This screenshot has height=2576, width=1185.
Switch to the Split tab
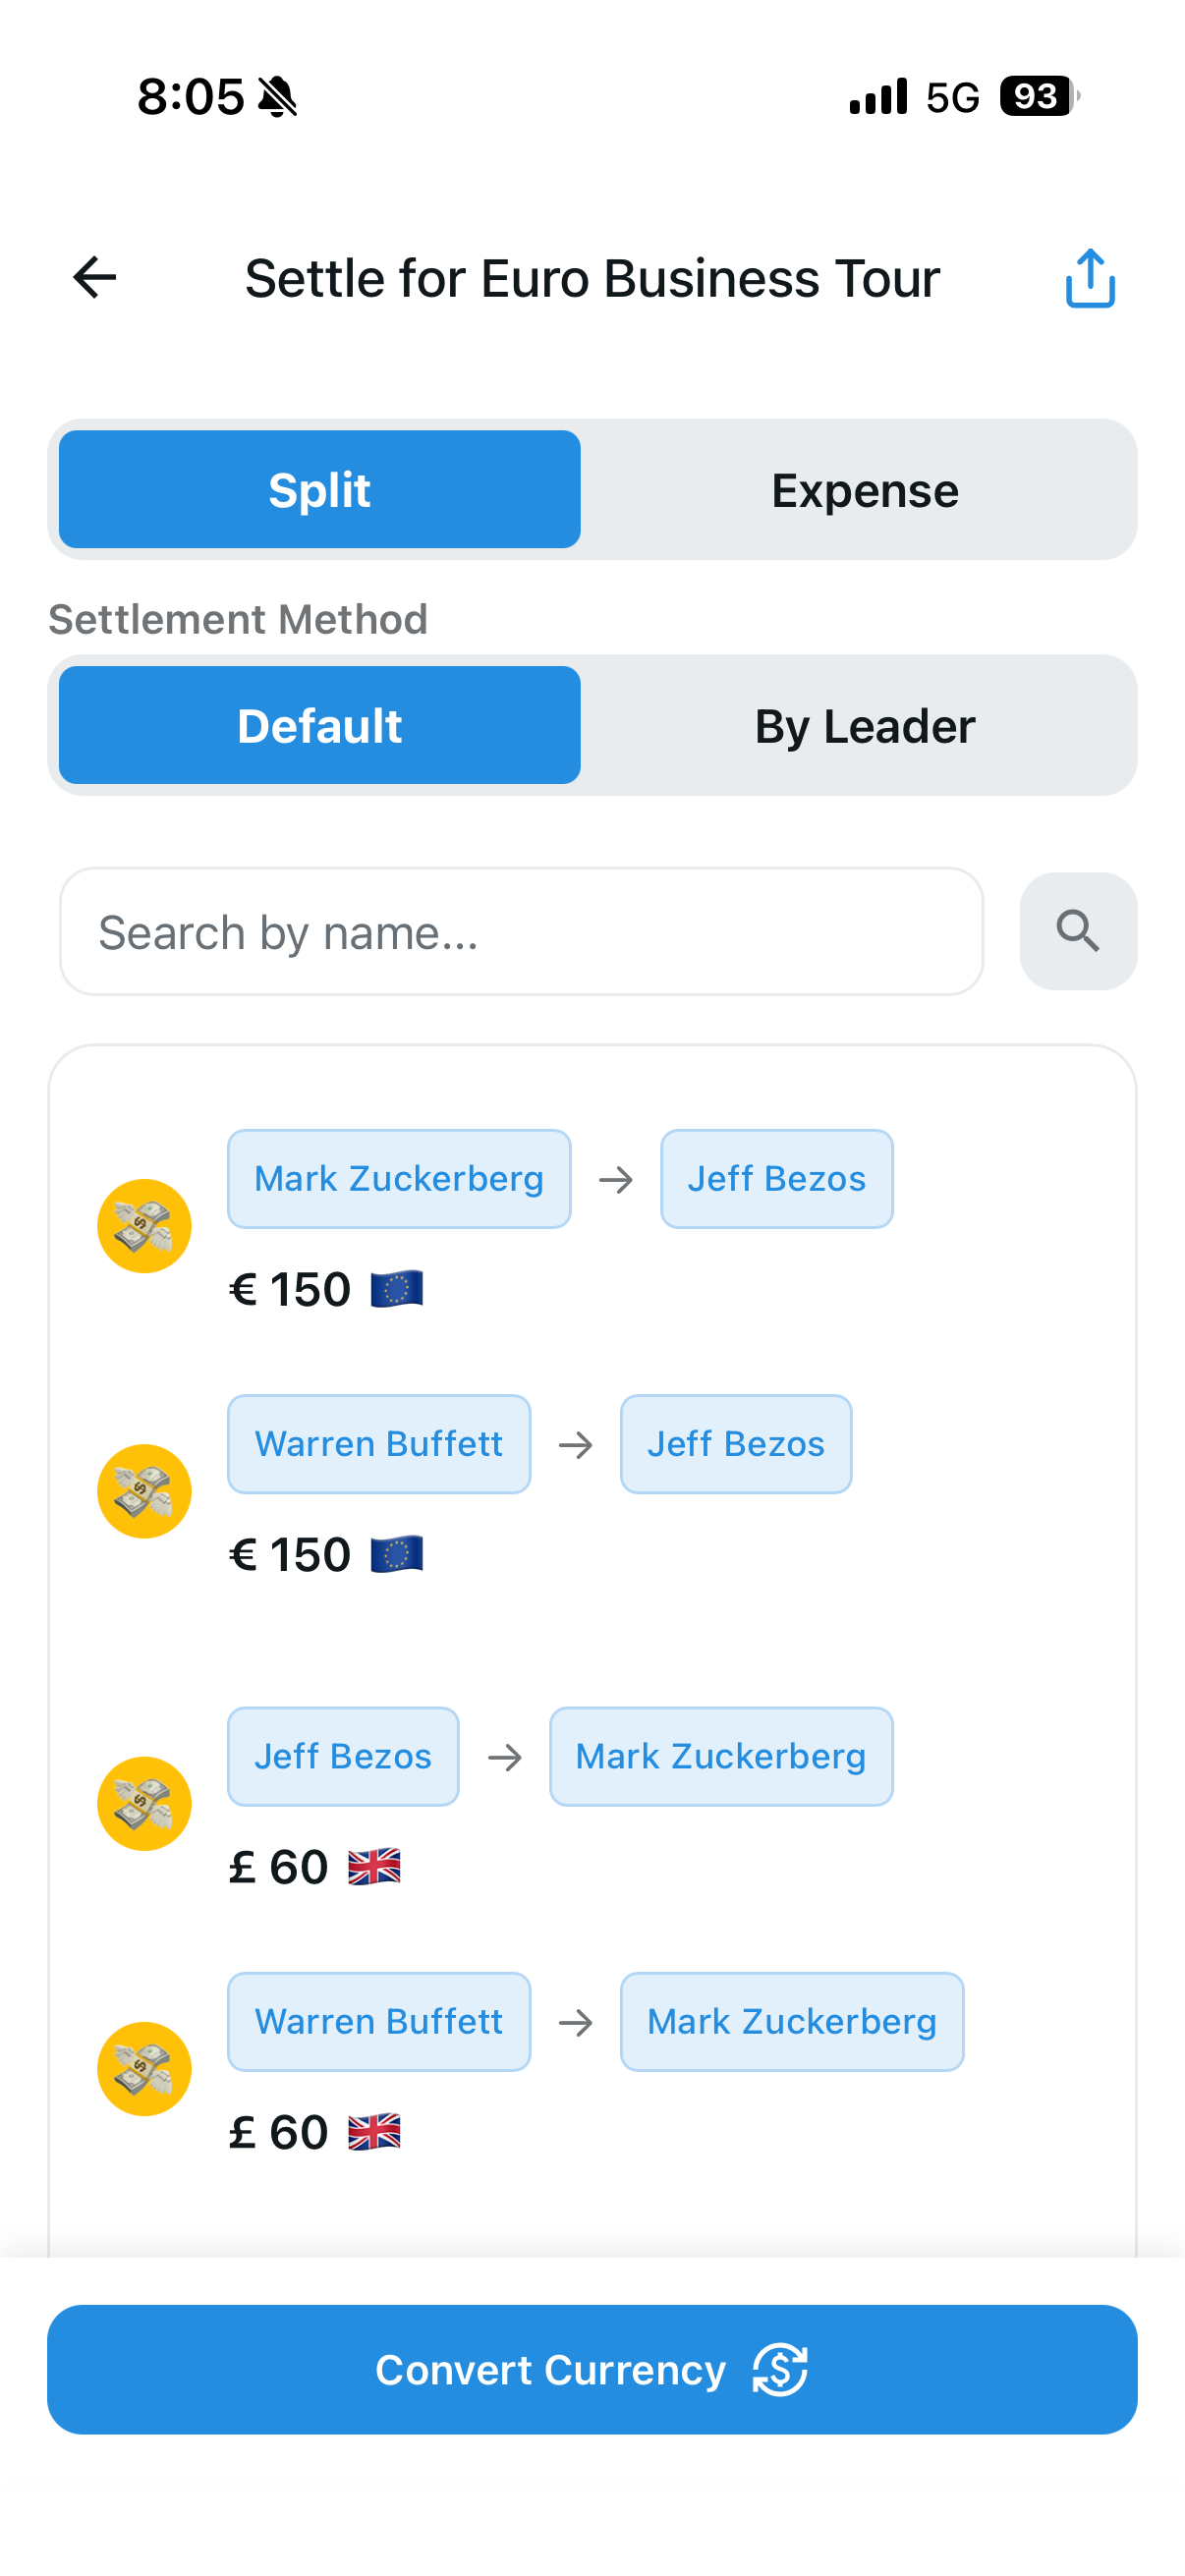click(318, 489)
